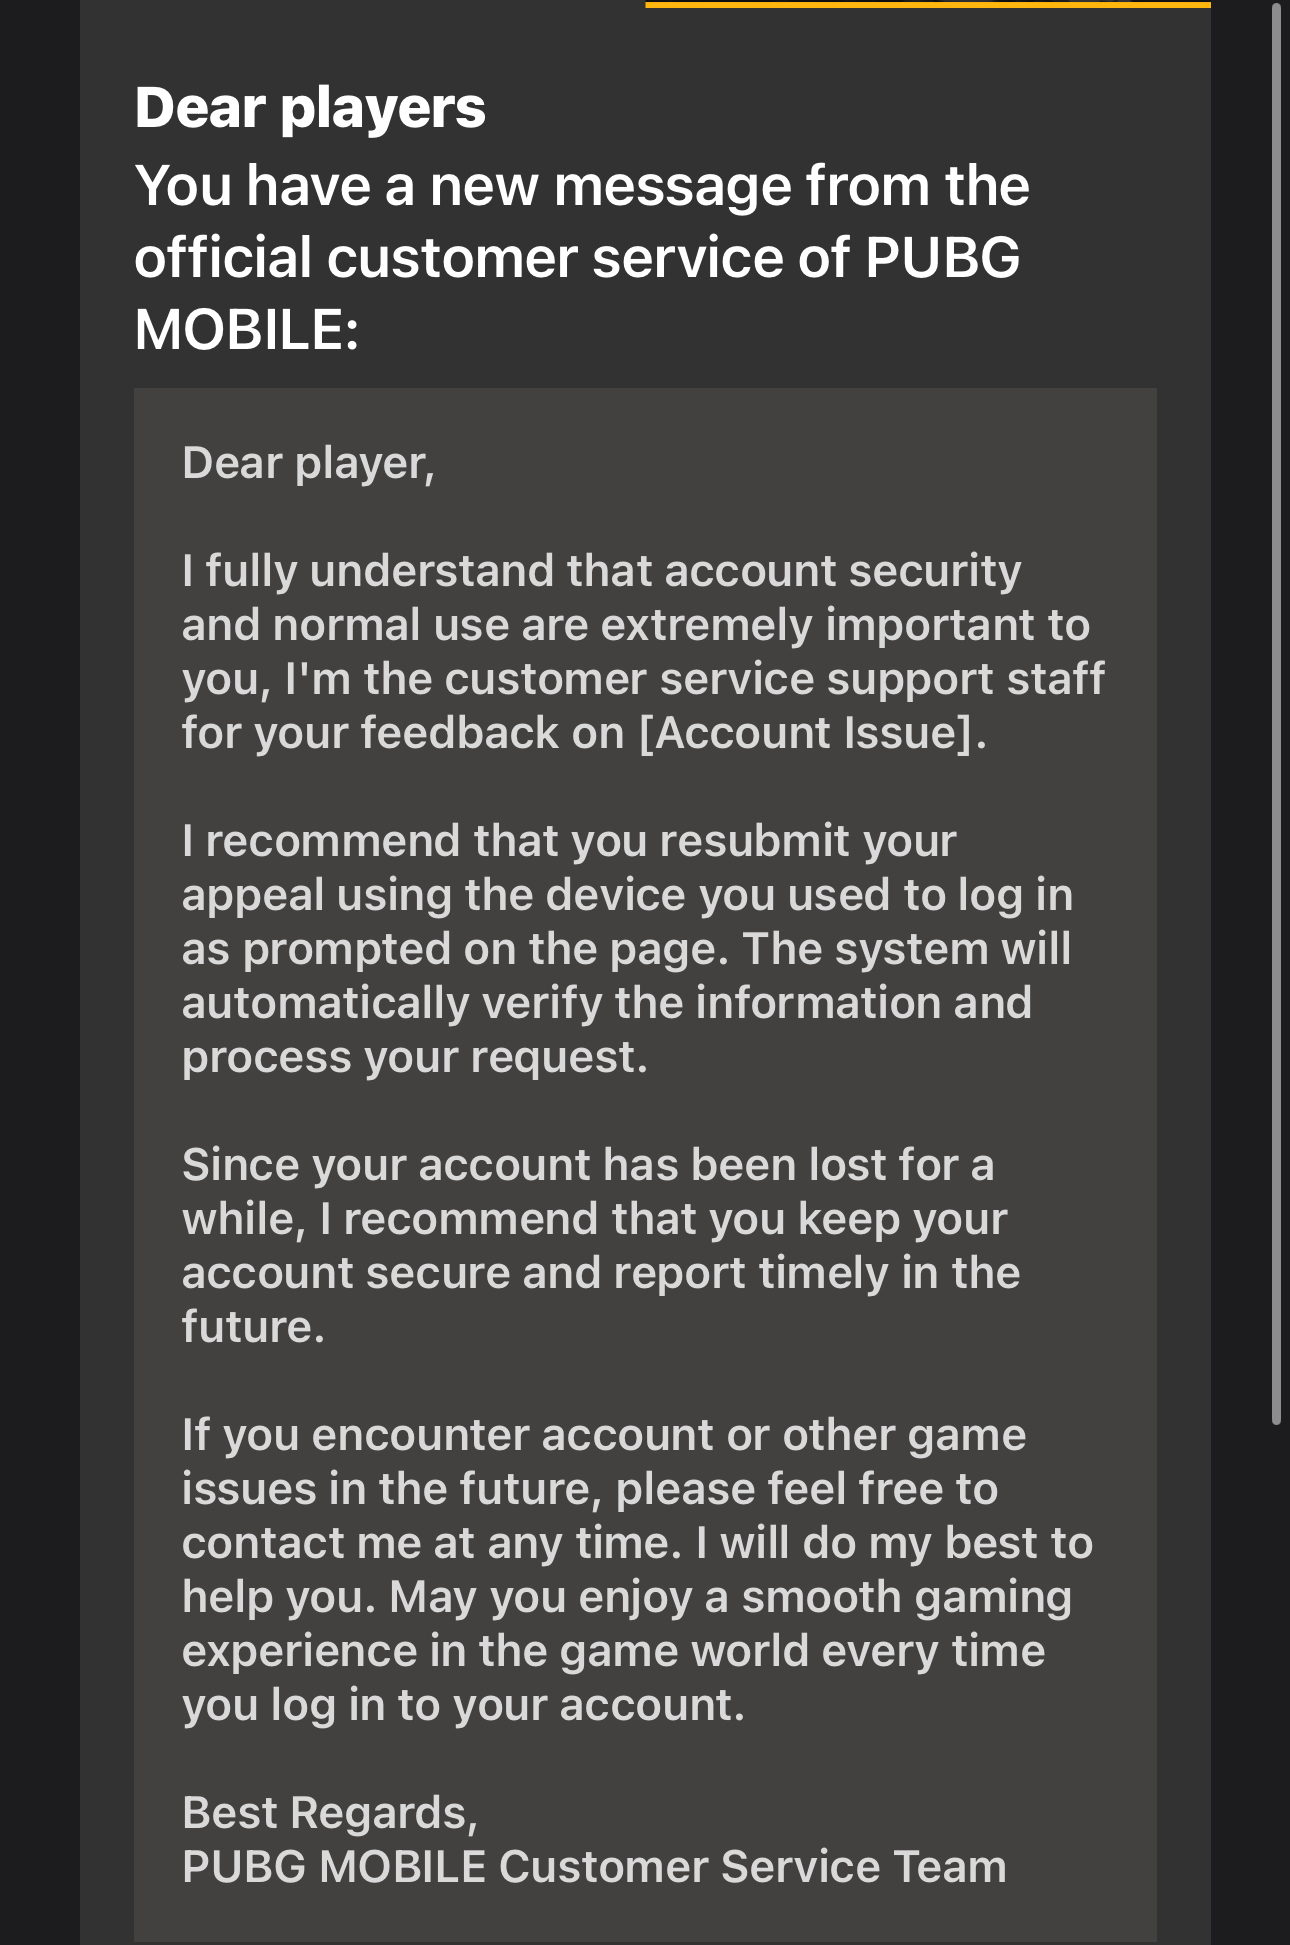Screen dimensions: 1290x1945
Task: Click the line "automatically verify the information and"
Action: (606, 1003)
